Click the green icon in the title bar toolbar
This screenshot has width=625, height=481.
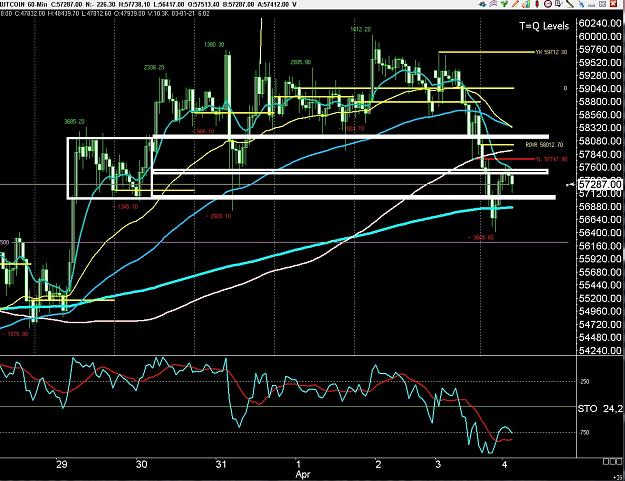pyautogui.click(x=504, y=4)
